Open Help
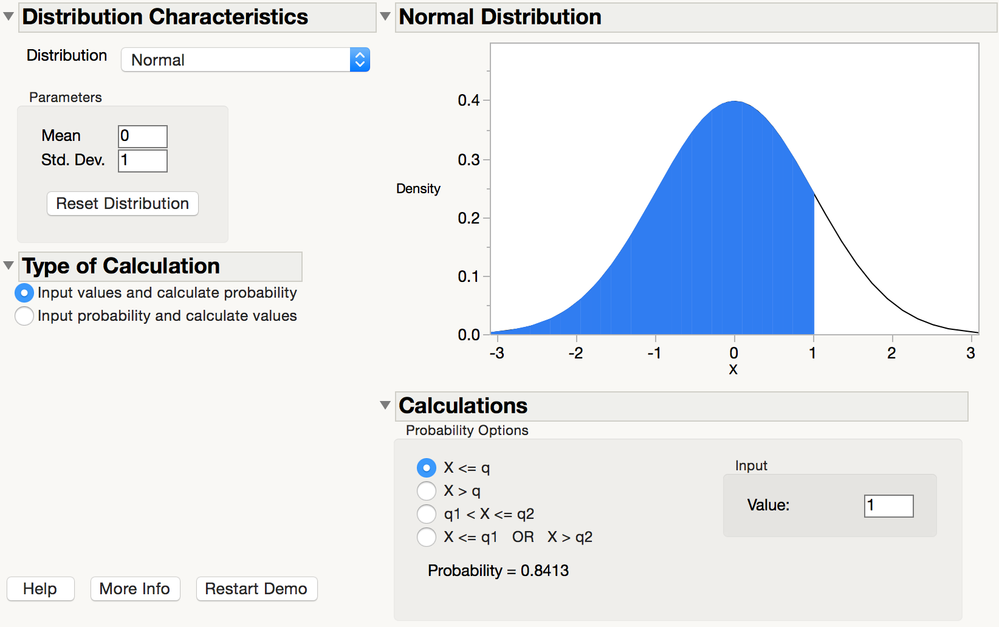 40,588
